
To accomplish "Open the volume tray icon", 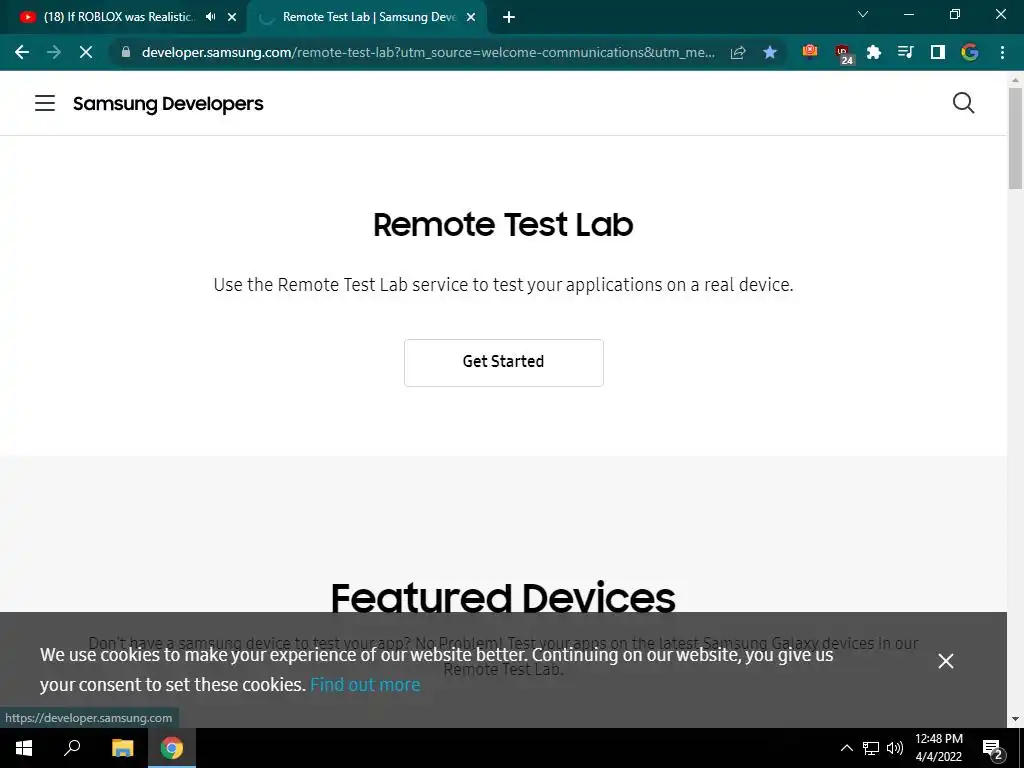I will click(895, 748).
